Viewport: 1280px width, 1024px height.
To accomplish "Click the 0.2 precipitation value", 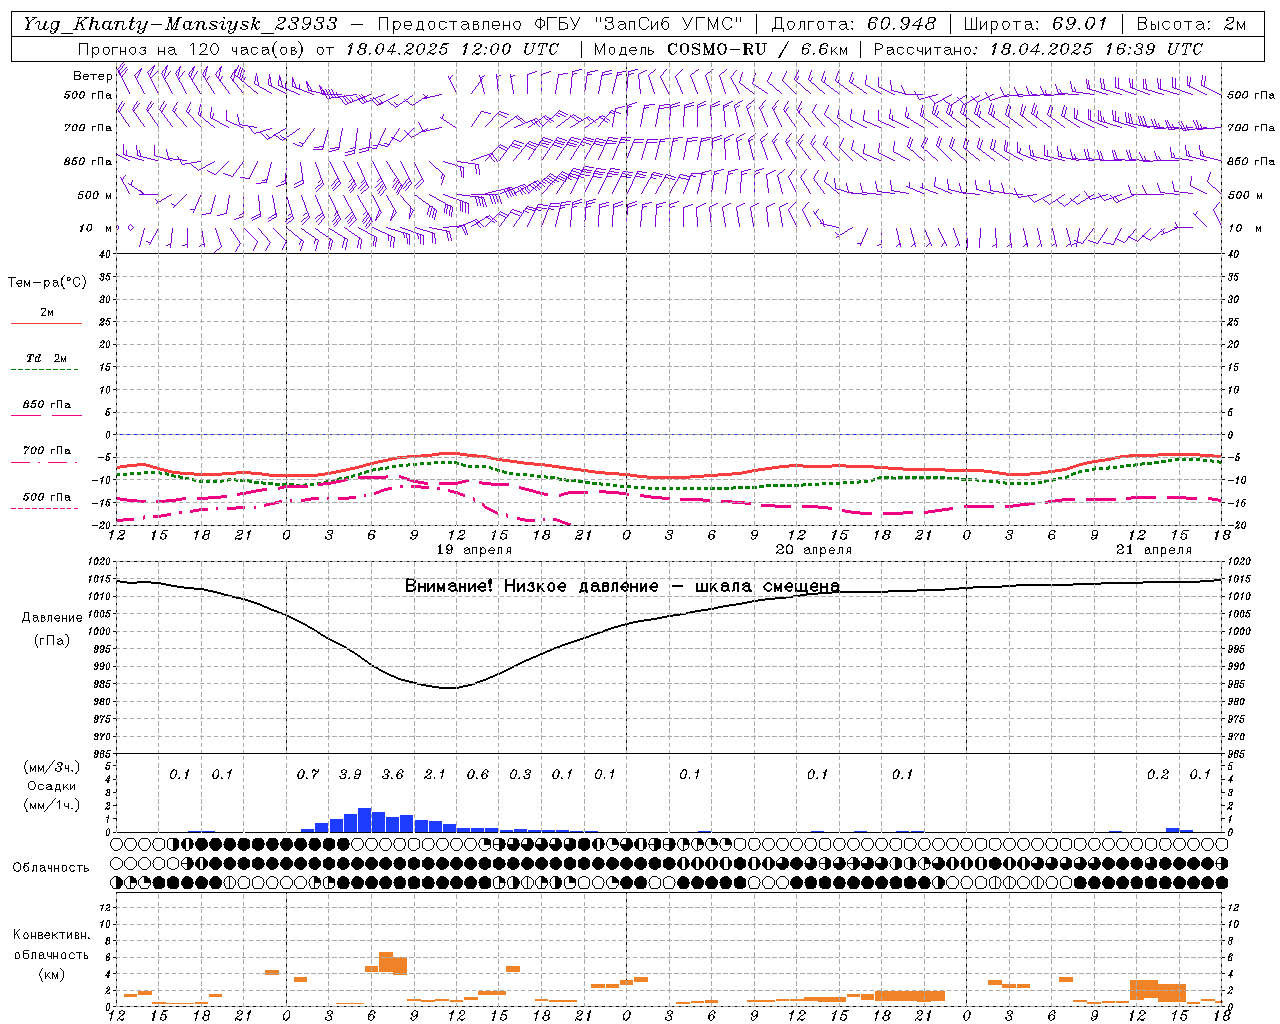I will (1158, 774).
